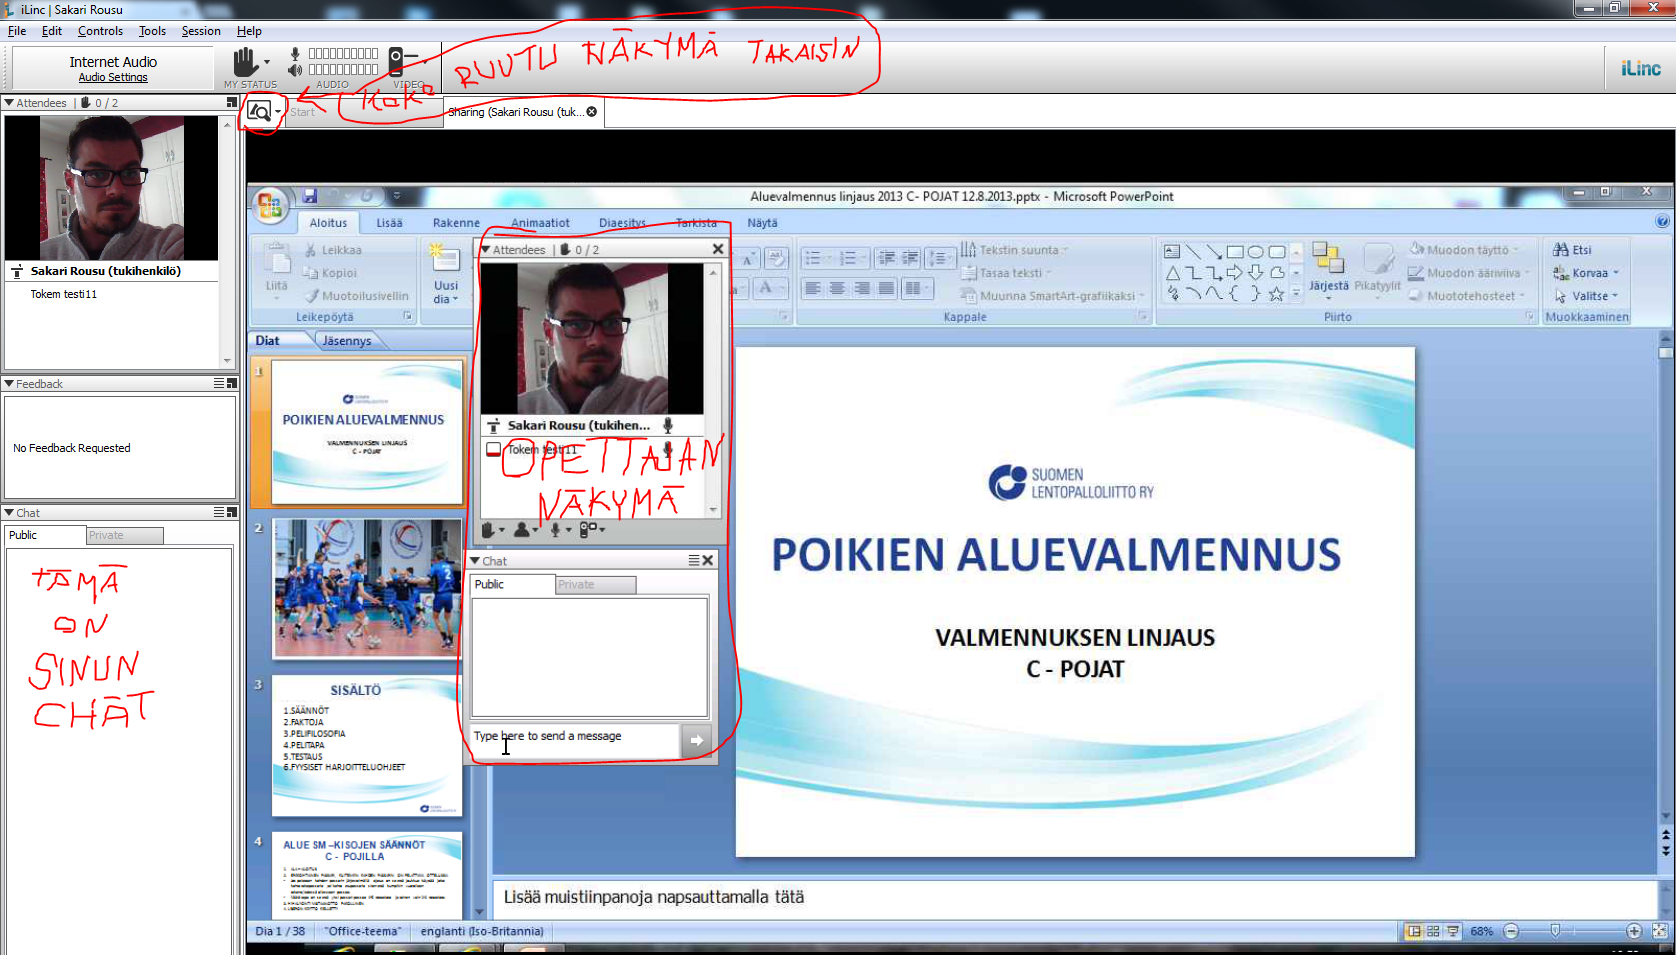
Task: Switch to slide sorter view icon
Action: pos(1433,931)
